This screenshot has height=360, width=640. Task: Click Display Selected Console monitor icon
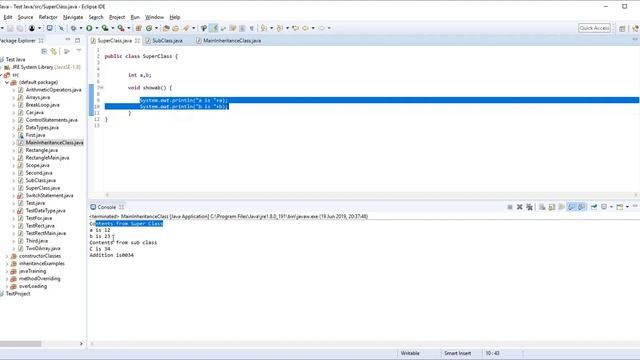(604, 207)
